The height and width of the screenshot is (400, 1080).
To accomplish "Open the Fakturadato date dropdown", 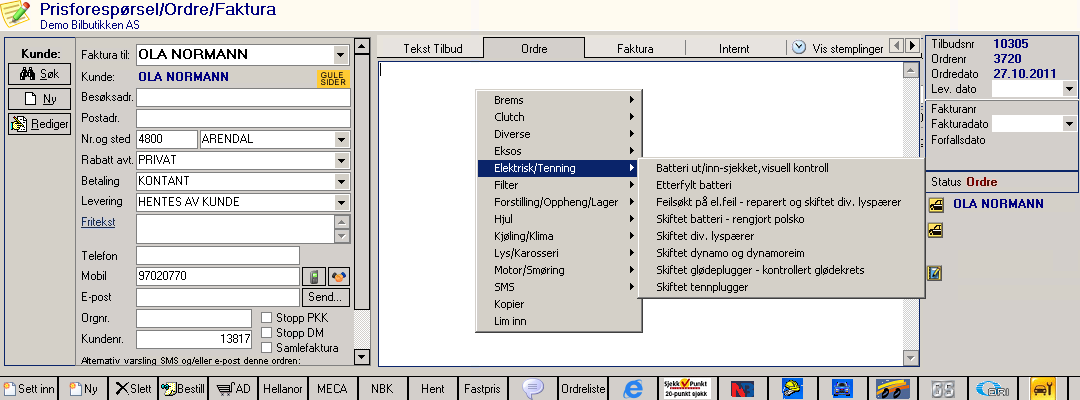I will pyautogui.click(x=1070, y=124).
